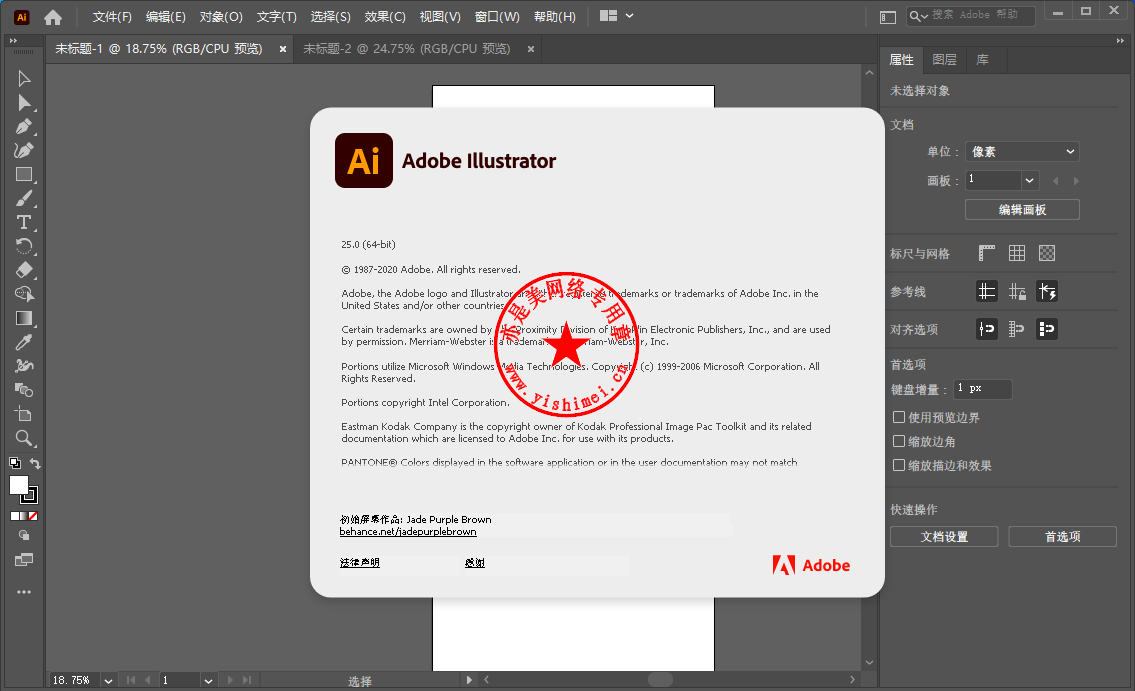Change screen mode icon

(24, 559)
